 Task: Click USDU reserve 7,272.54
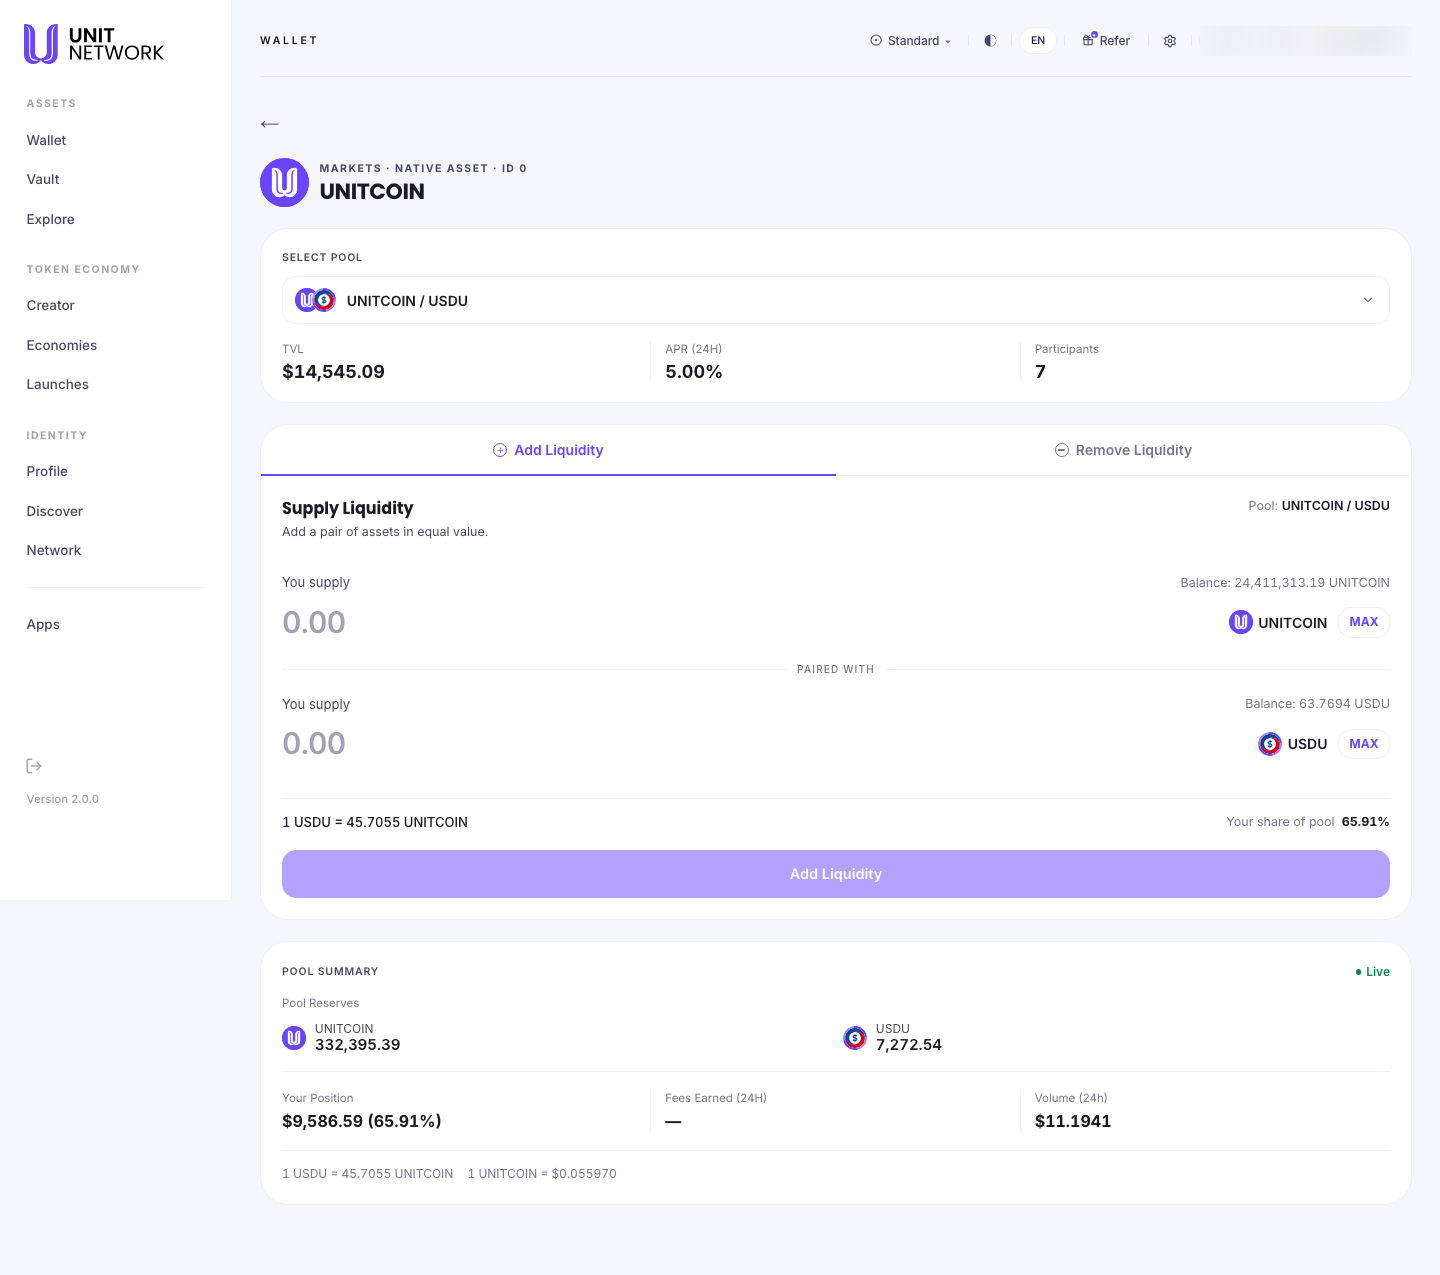909,1045
